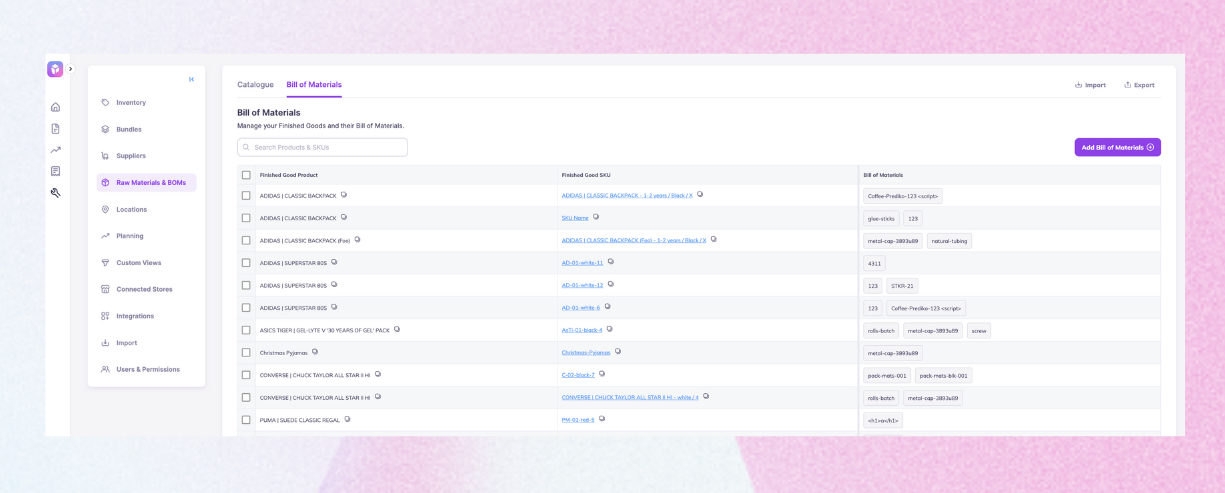Open the Christmas-Pyjamas SKU link
The height and width of the screenshot is (493, 1225).
click(586, 352)
